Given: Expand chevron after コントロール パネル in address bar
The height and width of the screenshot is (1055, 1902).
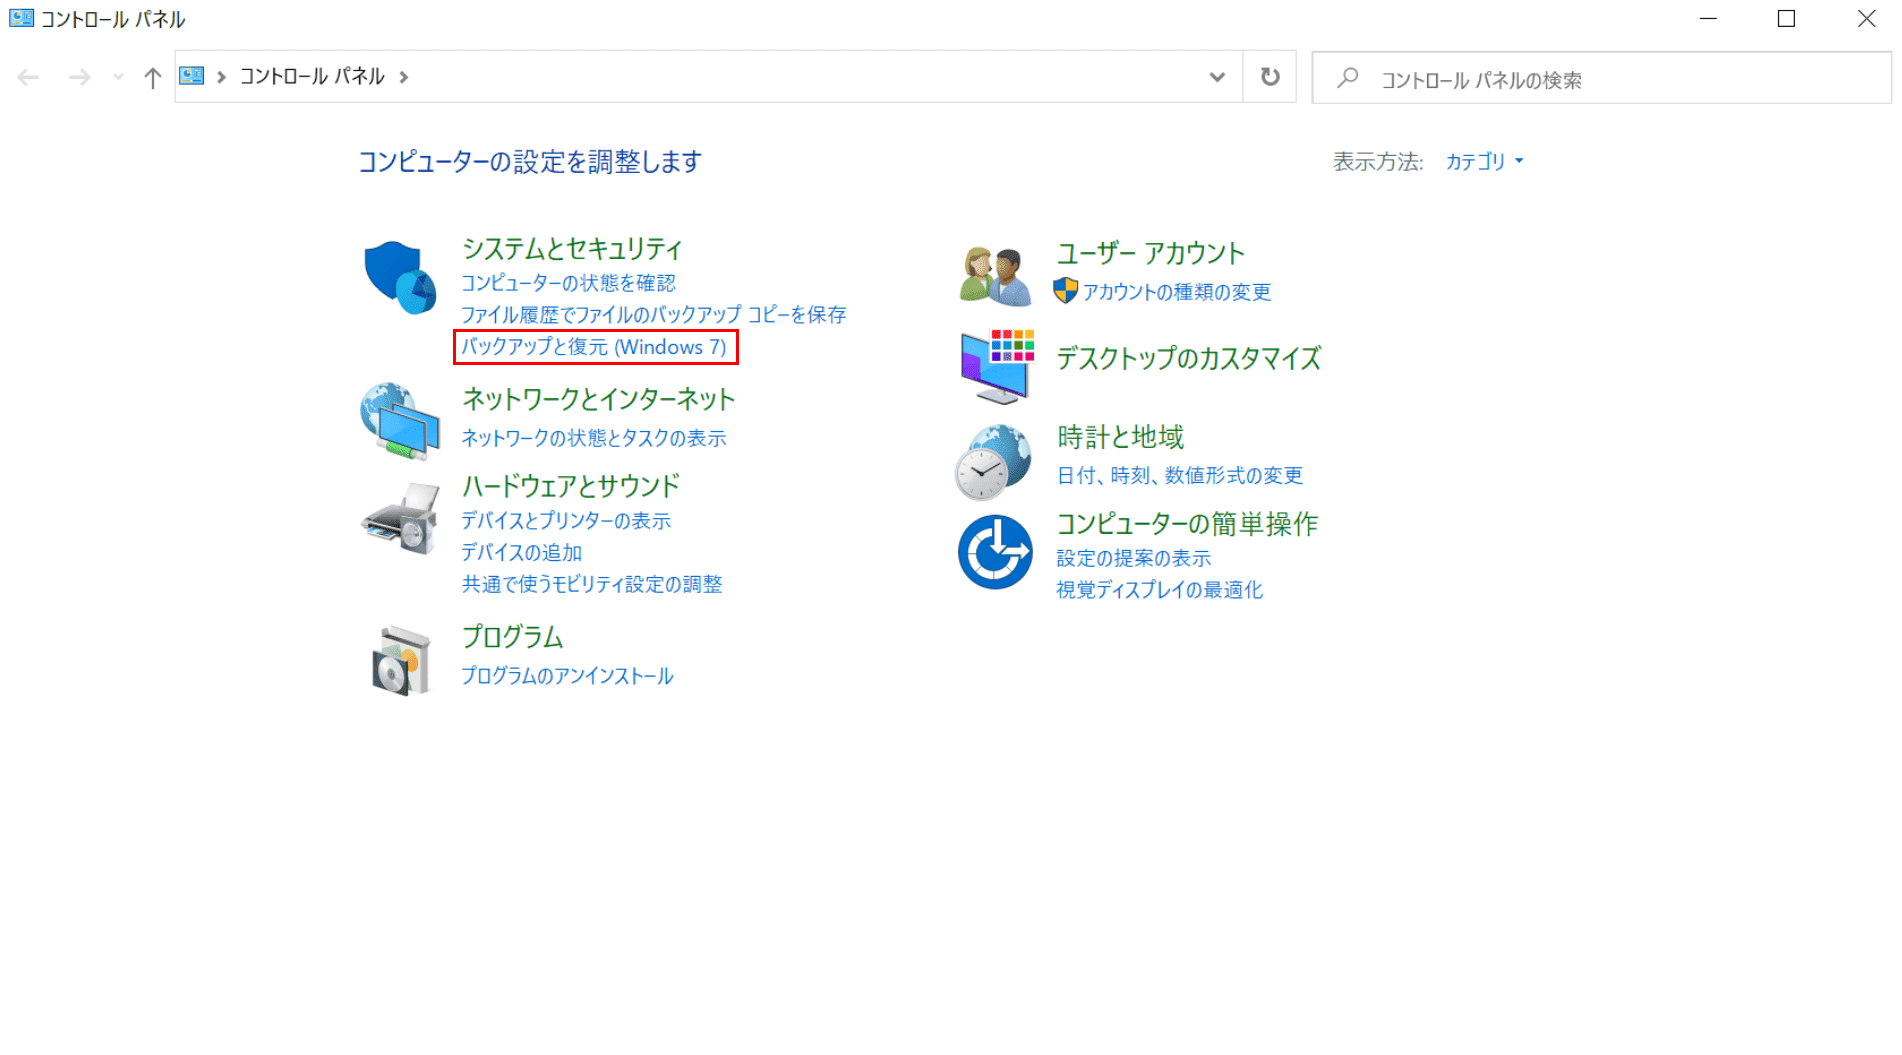Looking at the screenshot, I should tap(404, 77).
